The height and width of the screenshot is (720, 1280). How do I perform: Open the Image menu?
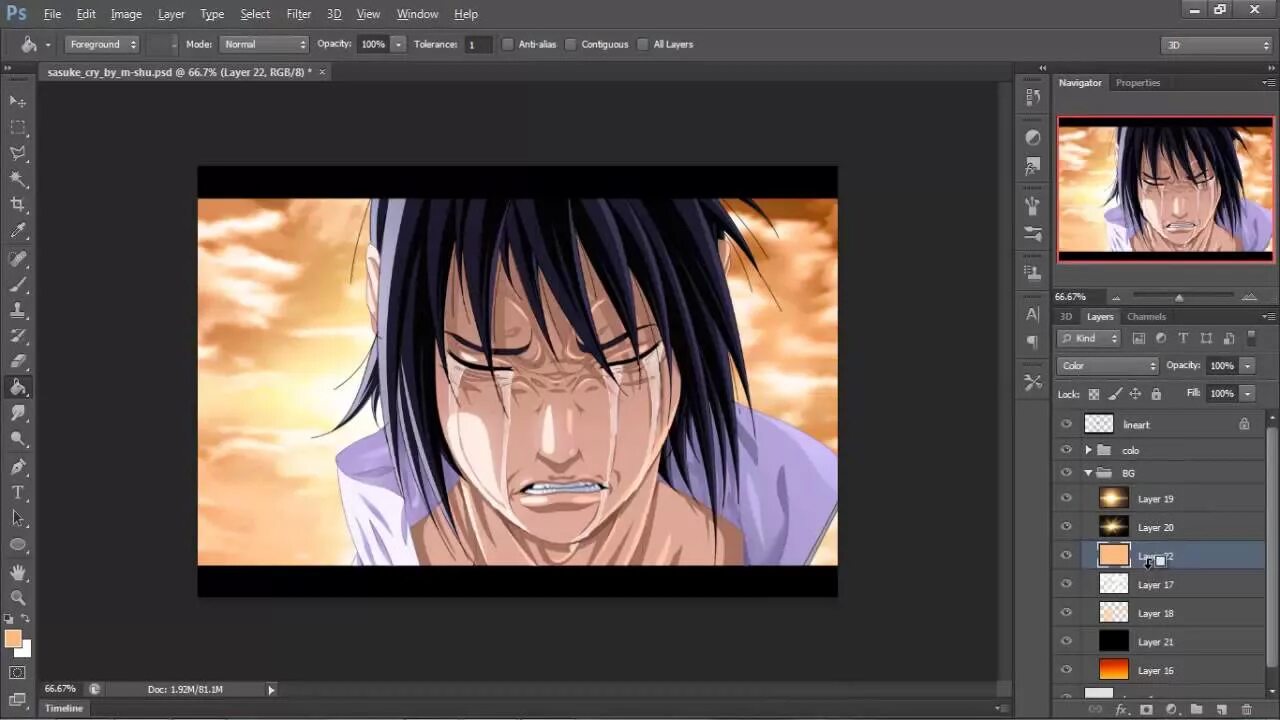(x=126, y=14)
